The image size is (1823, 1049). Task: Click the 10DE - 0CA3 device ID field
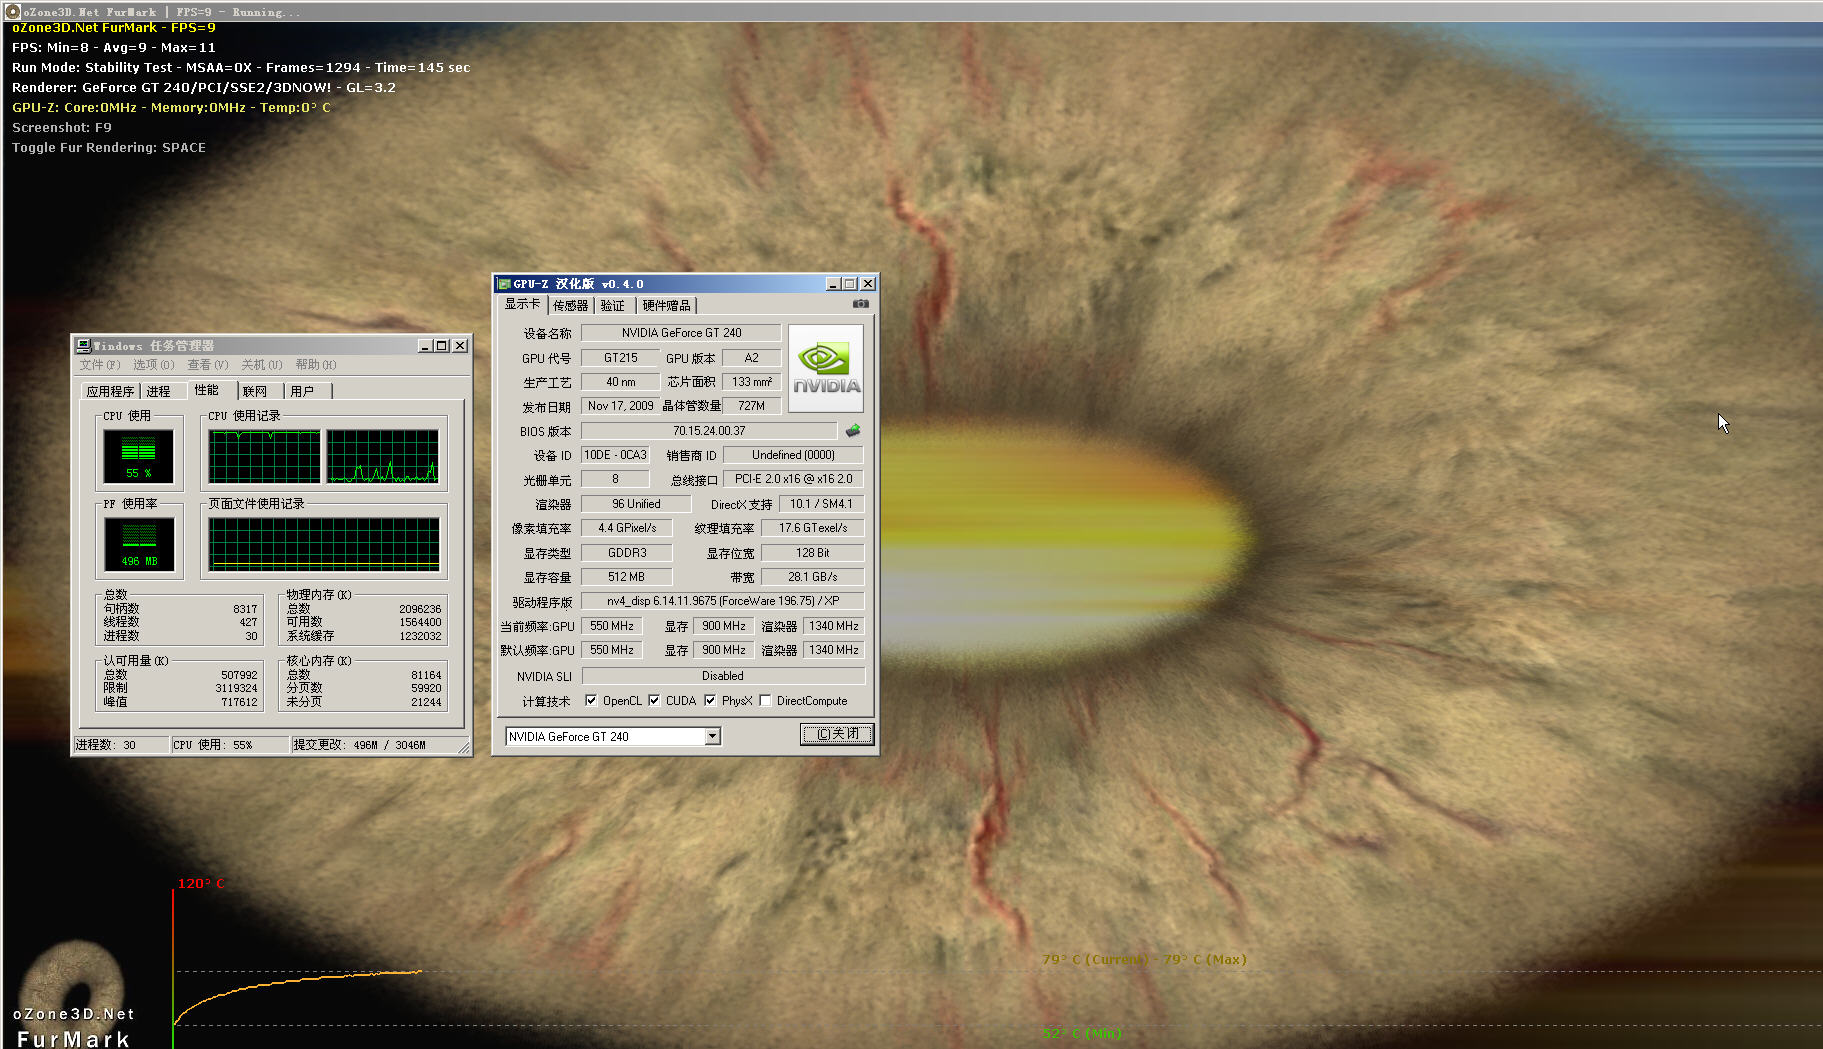(615, 455)
